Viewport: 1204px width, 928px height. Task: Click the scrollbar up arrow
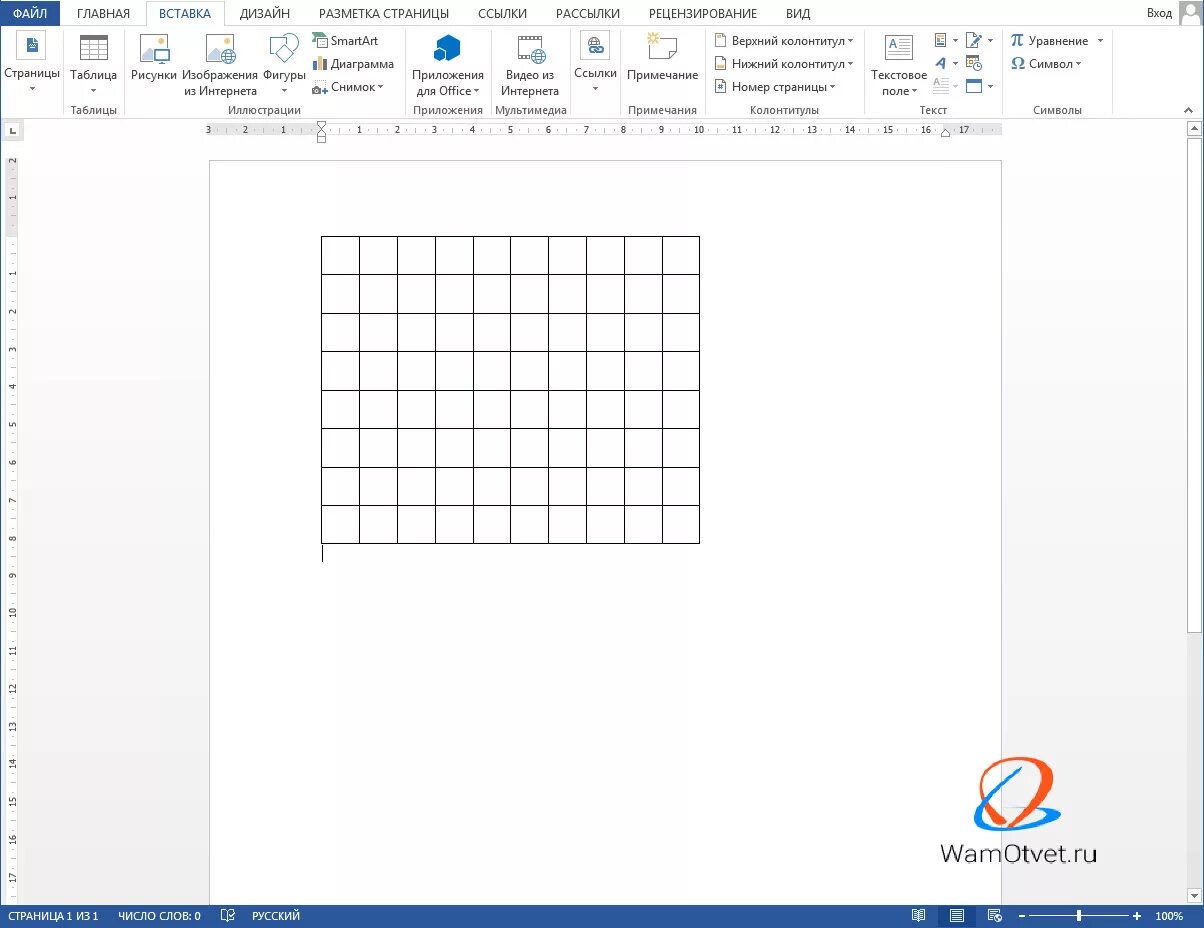click(x=1194, y=128)
